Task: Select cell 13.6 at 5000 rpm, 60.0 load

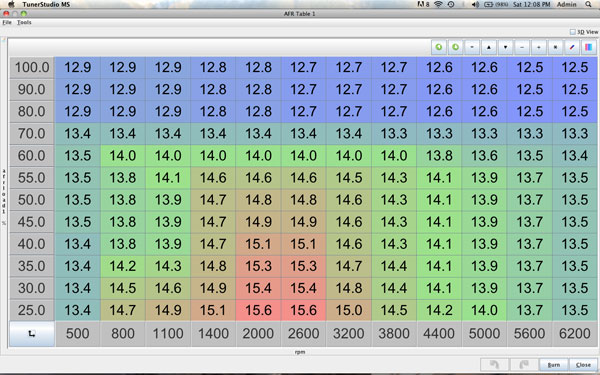Action: 484,156
